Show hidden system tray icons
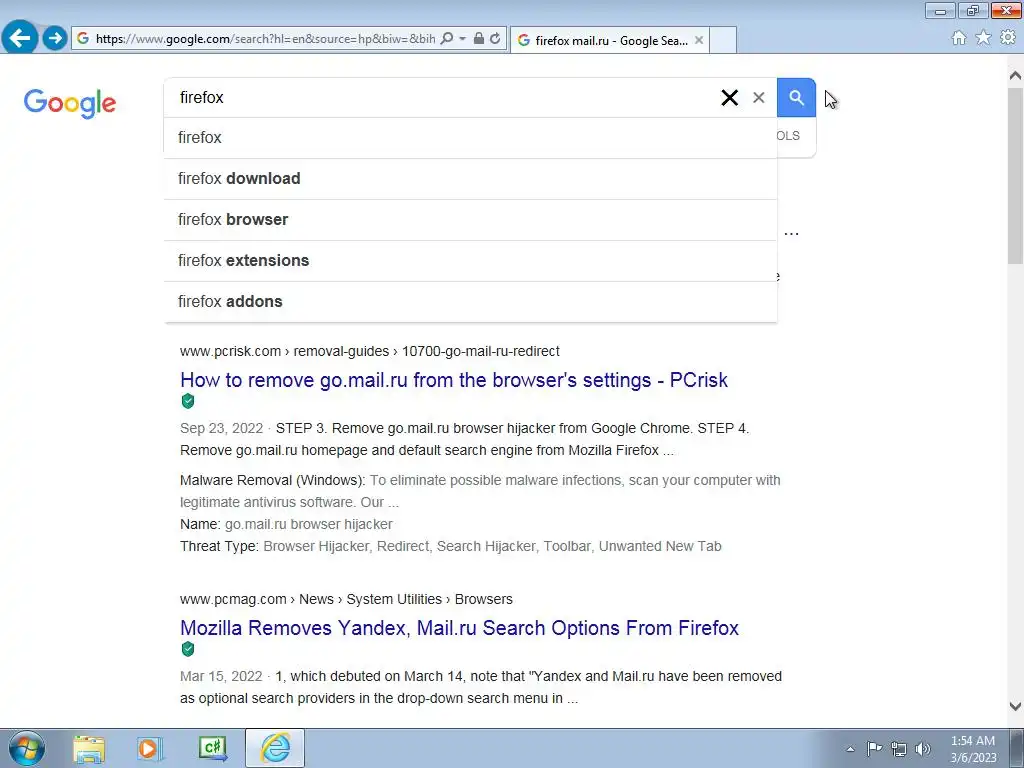This screenshot has width=1024, height=768. 850,749
